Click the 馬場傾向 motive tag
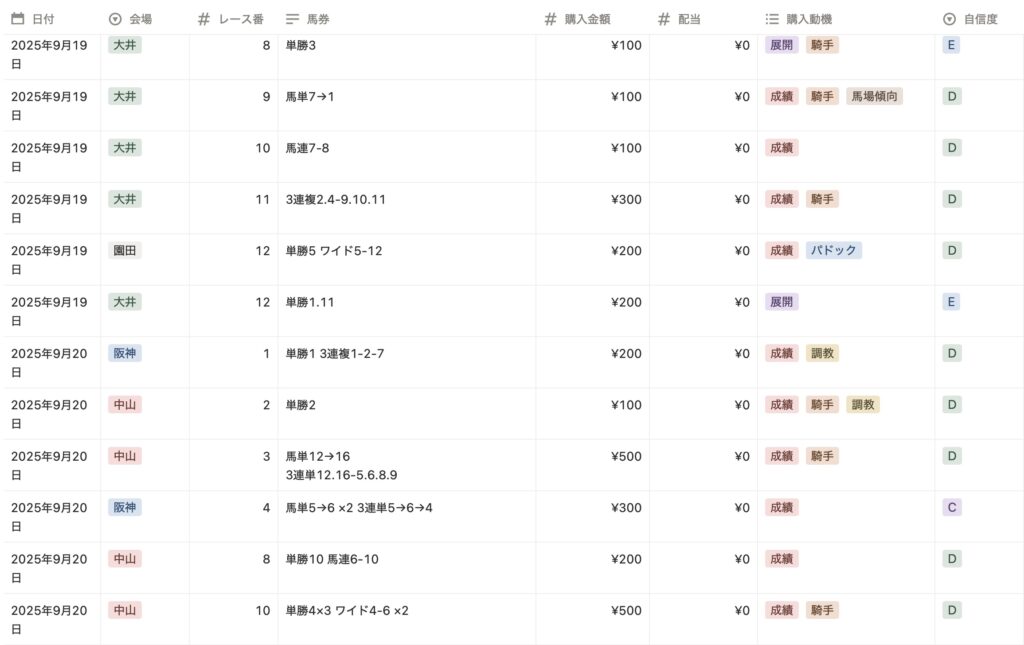The width and height of the screenshot is (1024, 645). click(874, 97)
